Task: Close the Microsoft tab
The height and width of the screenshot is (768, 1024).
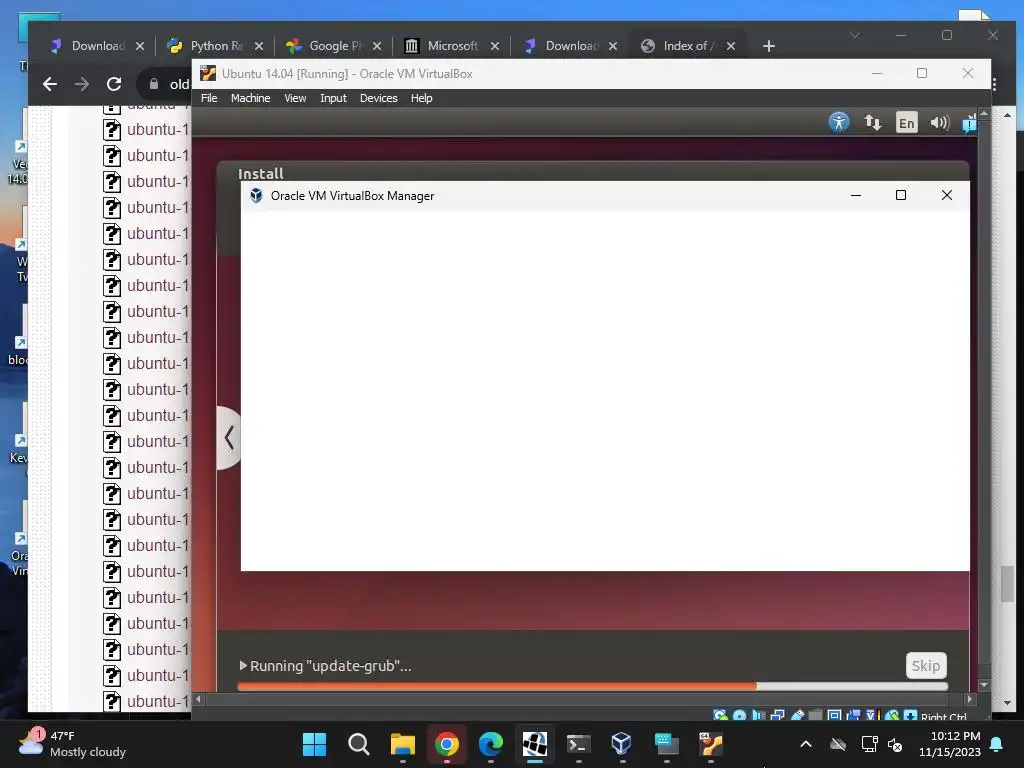Action: [x=494, y=46]
